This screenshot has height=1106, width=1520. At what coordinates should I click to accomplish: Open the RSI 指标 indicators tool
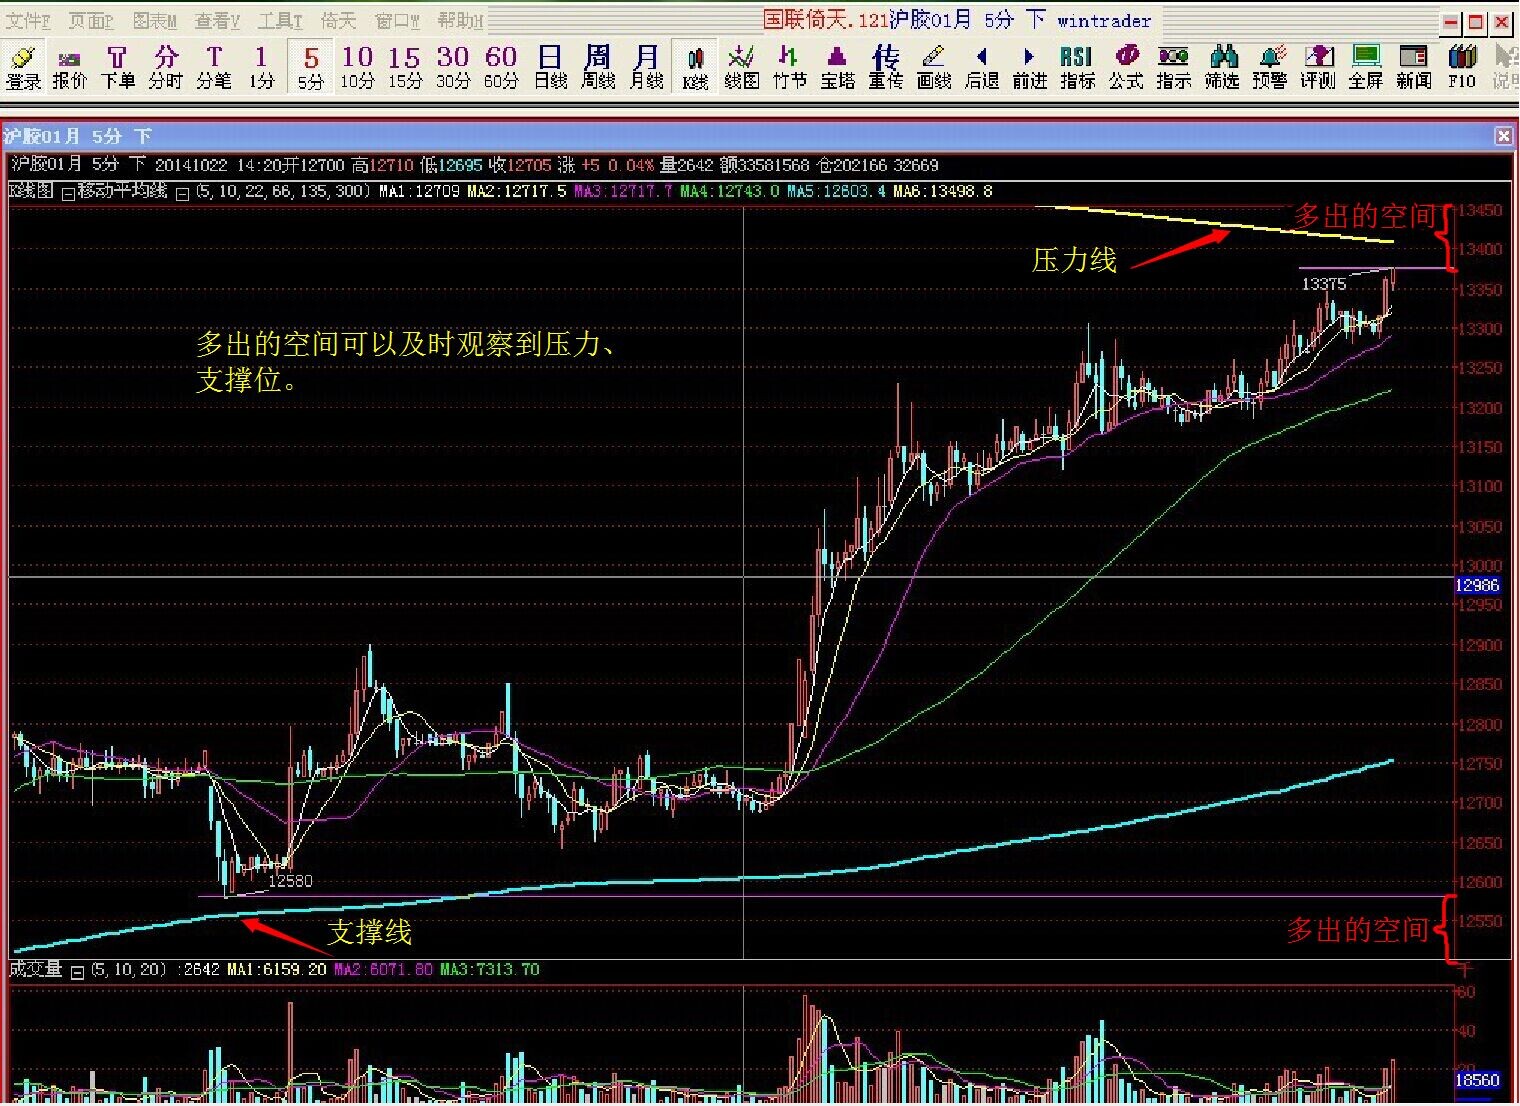pyautogui.click(x=1077, y=67)
